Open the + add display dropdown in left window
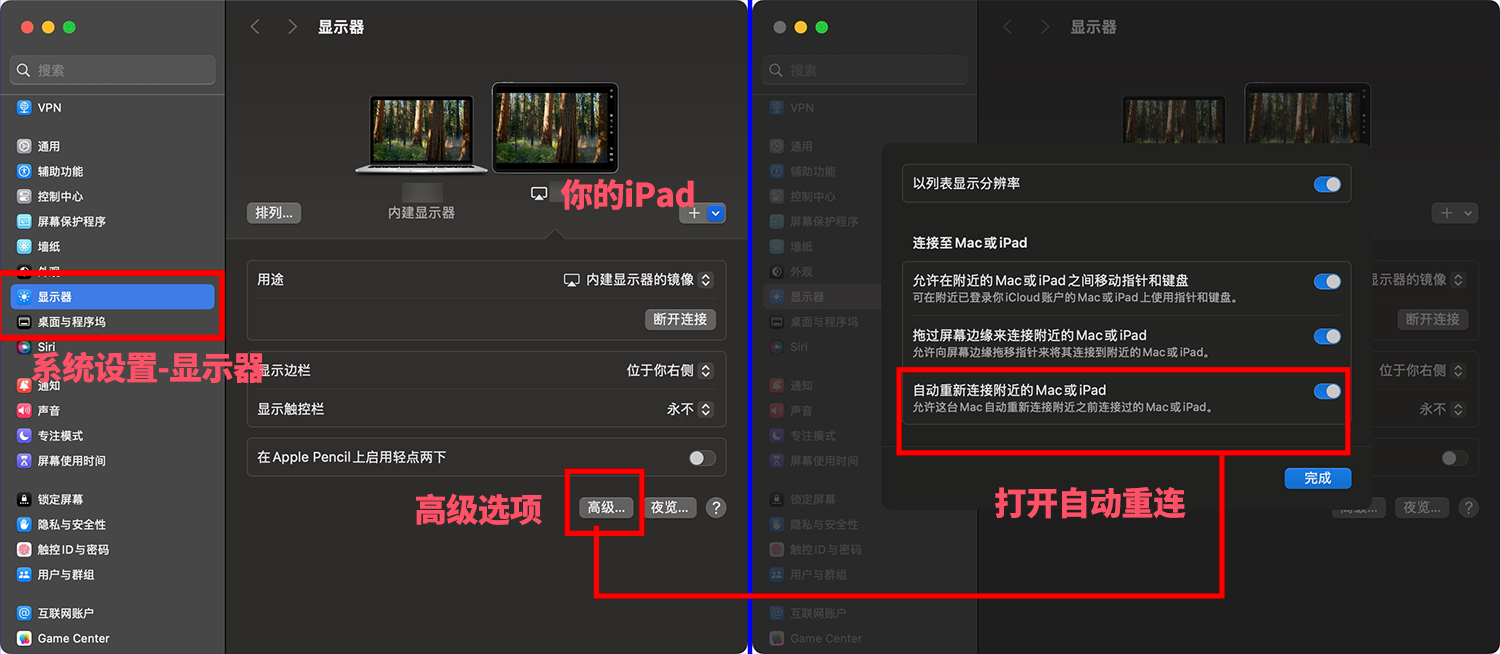The image size is (1500, 654). pos(702,213)
